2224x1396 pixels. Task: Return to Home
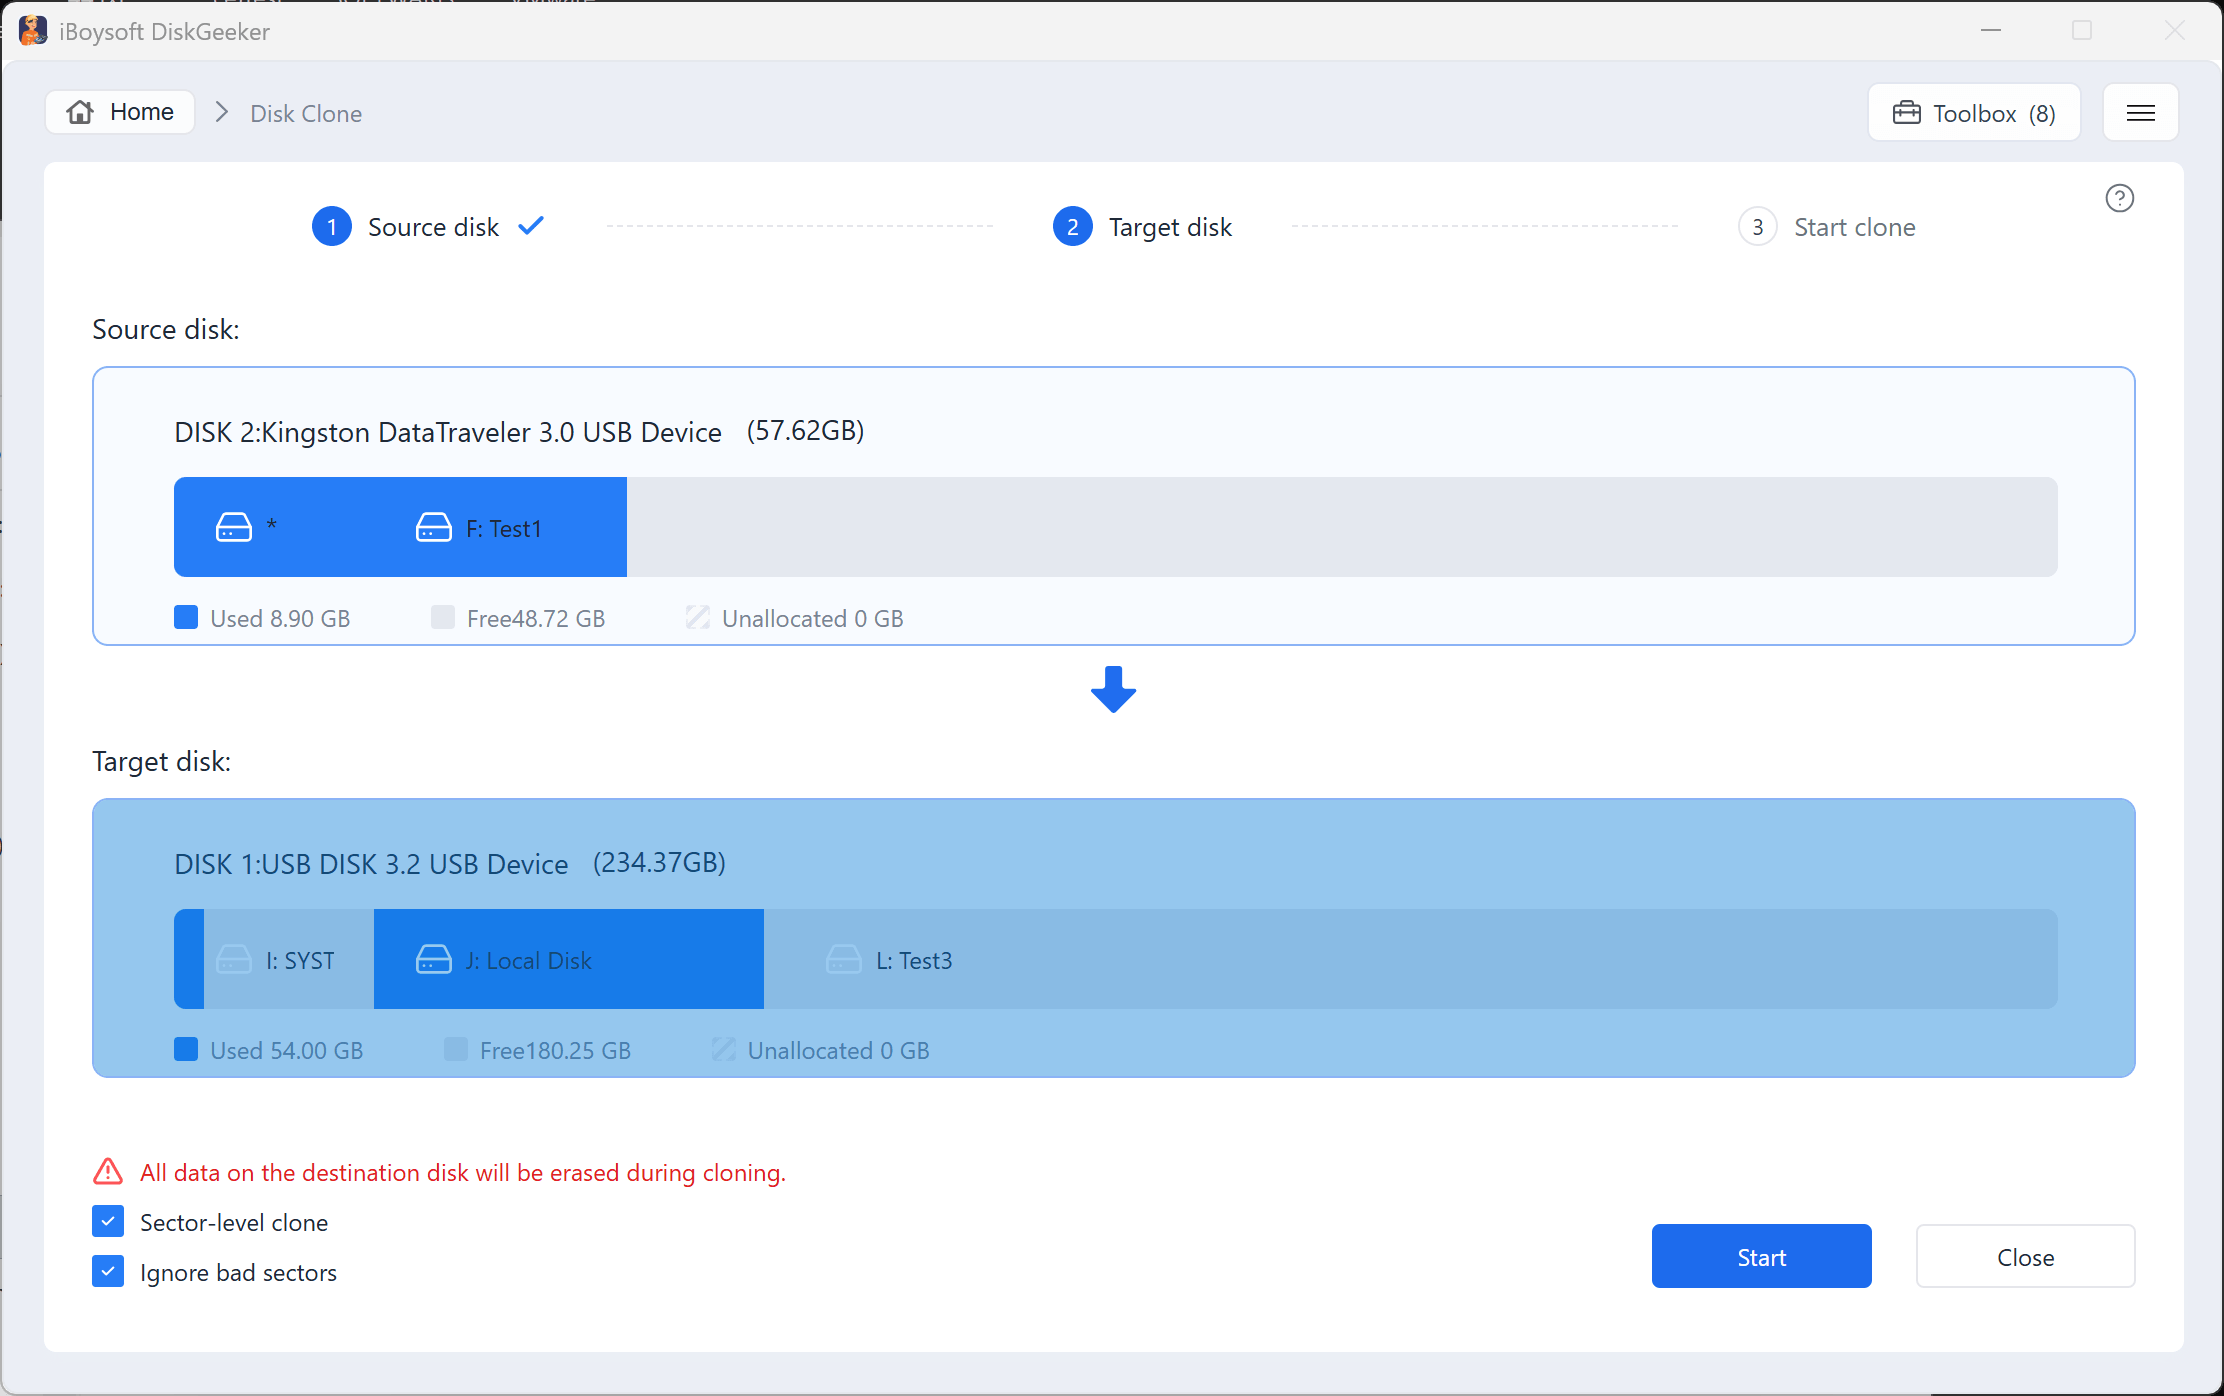coord(120,112)
